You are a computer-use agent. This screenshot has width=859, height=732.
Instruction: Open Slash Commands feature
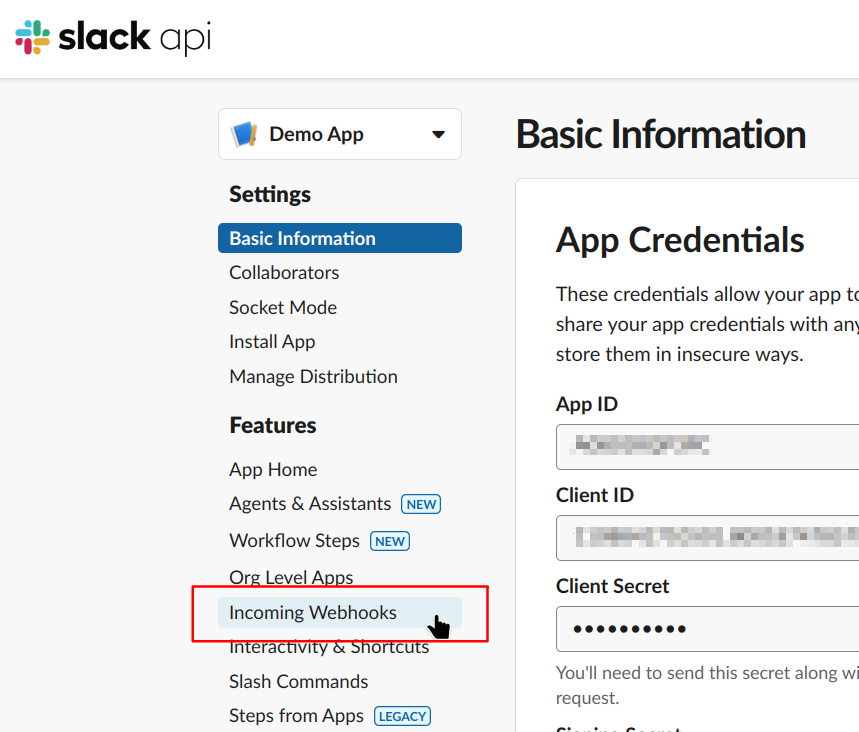point(299,682)
